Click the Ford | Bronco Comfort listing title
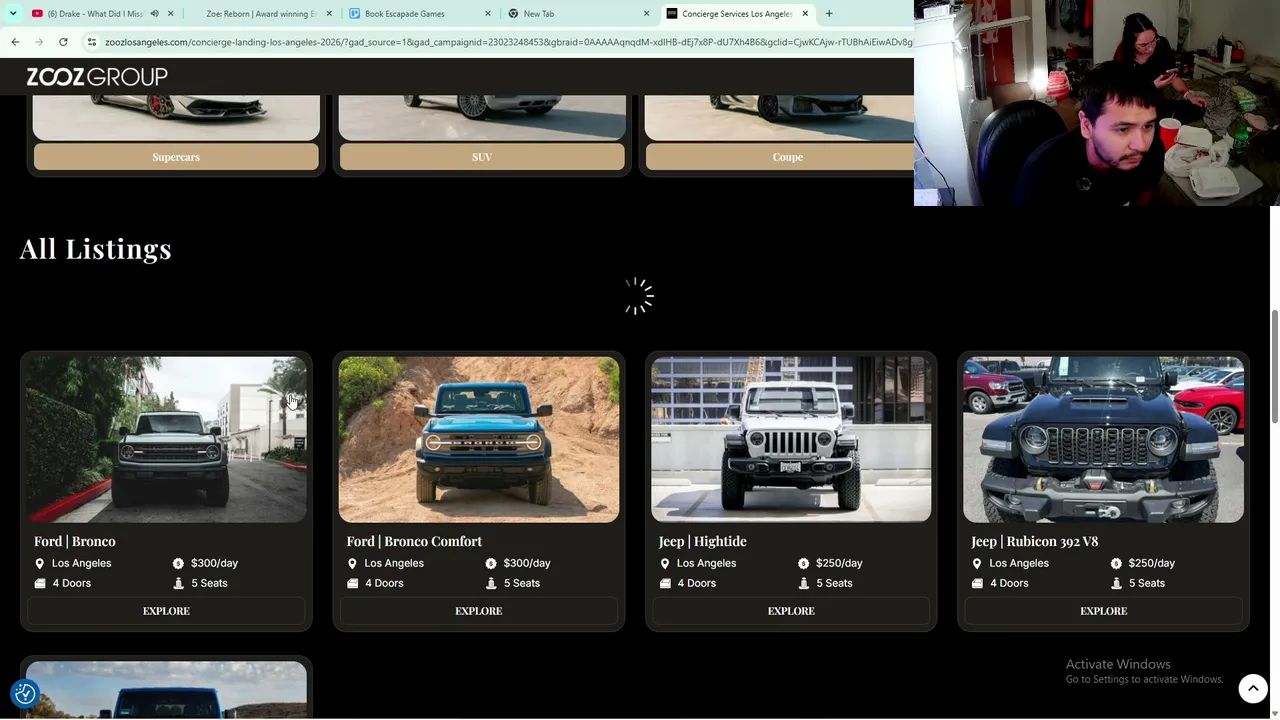This screenshot has height=720, width=1280. coord(414,541)
